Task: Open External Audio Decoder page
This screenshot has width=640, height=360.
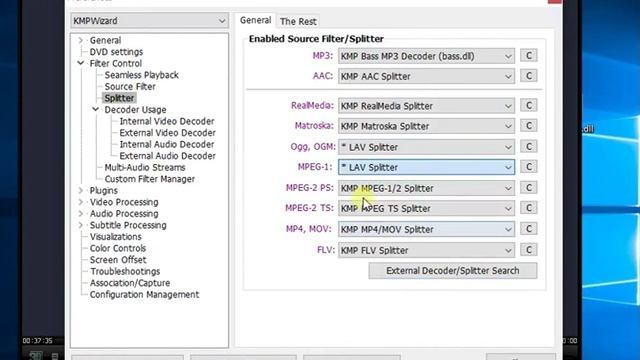Action: click(167, 156)
